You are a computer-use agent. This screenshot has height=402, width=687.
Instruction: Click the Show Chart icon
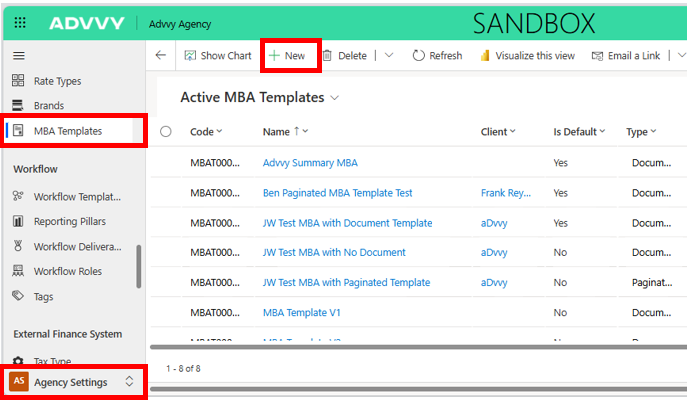(x=190, y=55)
